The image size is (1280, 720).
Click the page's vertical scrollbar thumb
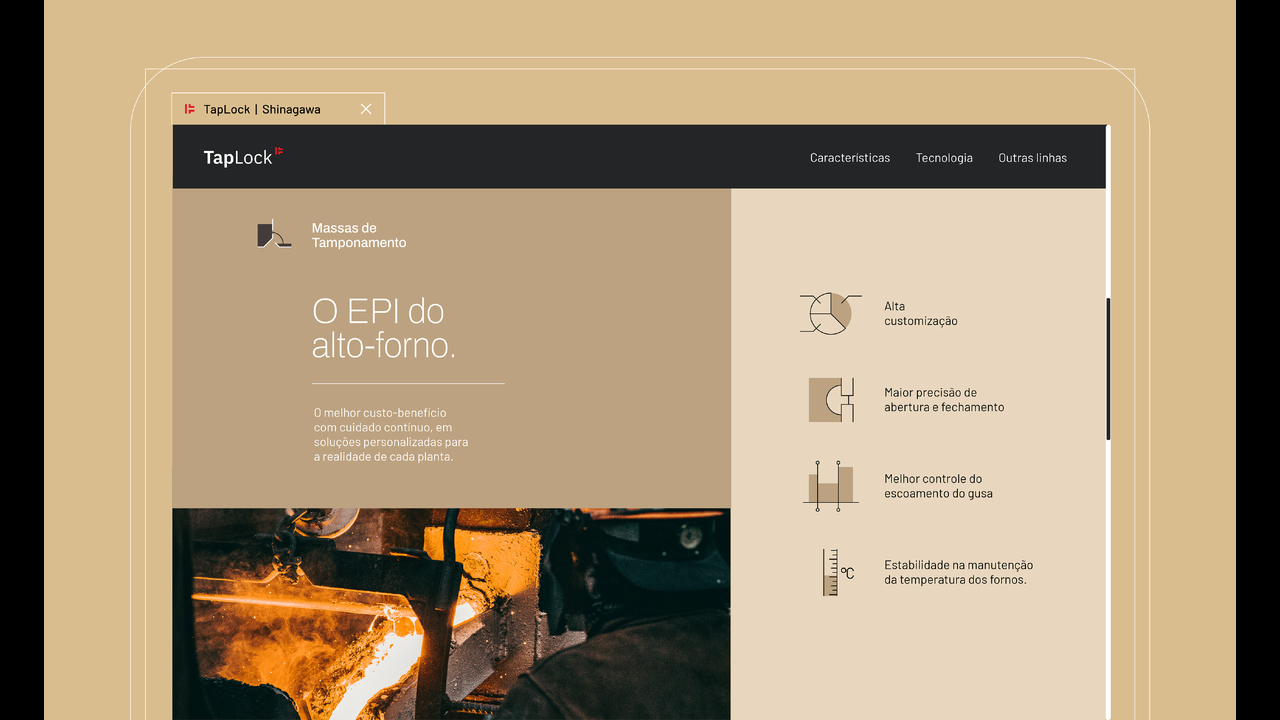(1108, 368)
